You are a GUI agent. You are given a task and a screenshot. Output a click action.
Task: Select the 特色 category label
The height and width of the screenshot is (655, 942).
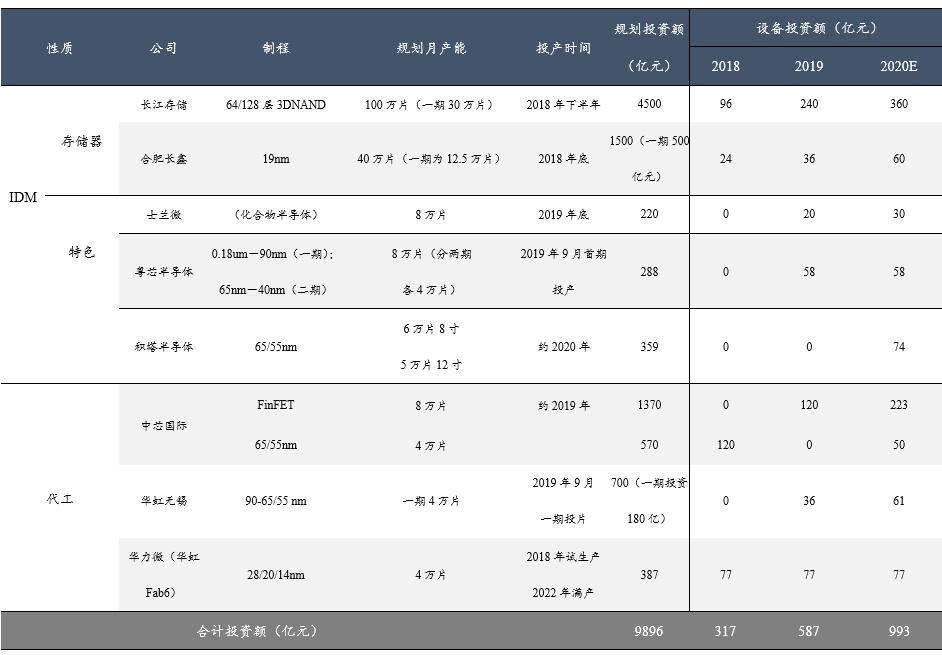[x=82, y=252]
